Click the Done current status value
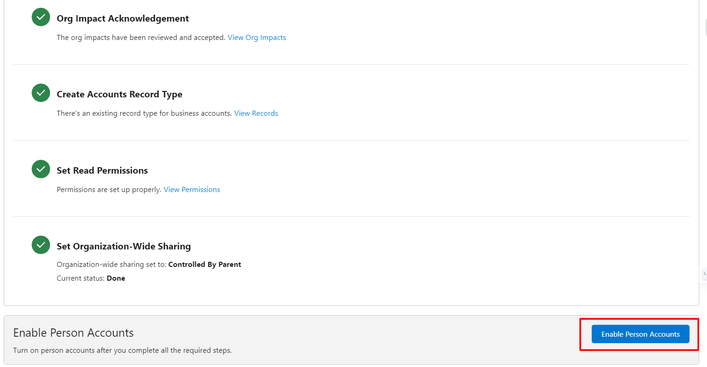Screen dimensions: 707x367 (x=116, y=278)
